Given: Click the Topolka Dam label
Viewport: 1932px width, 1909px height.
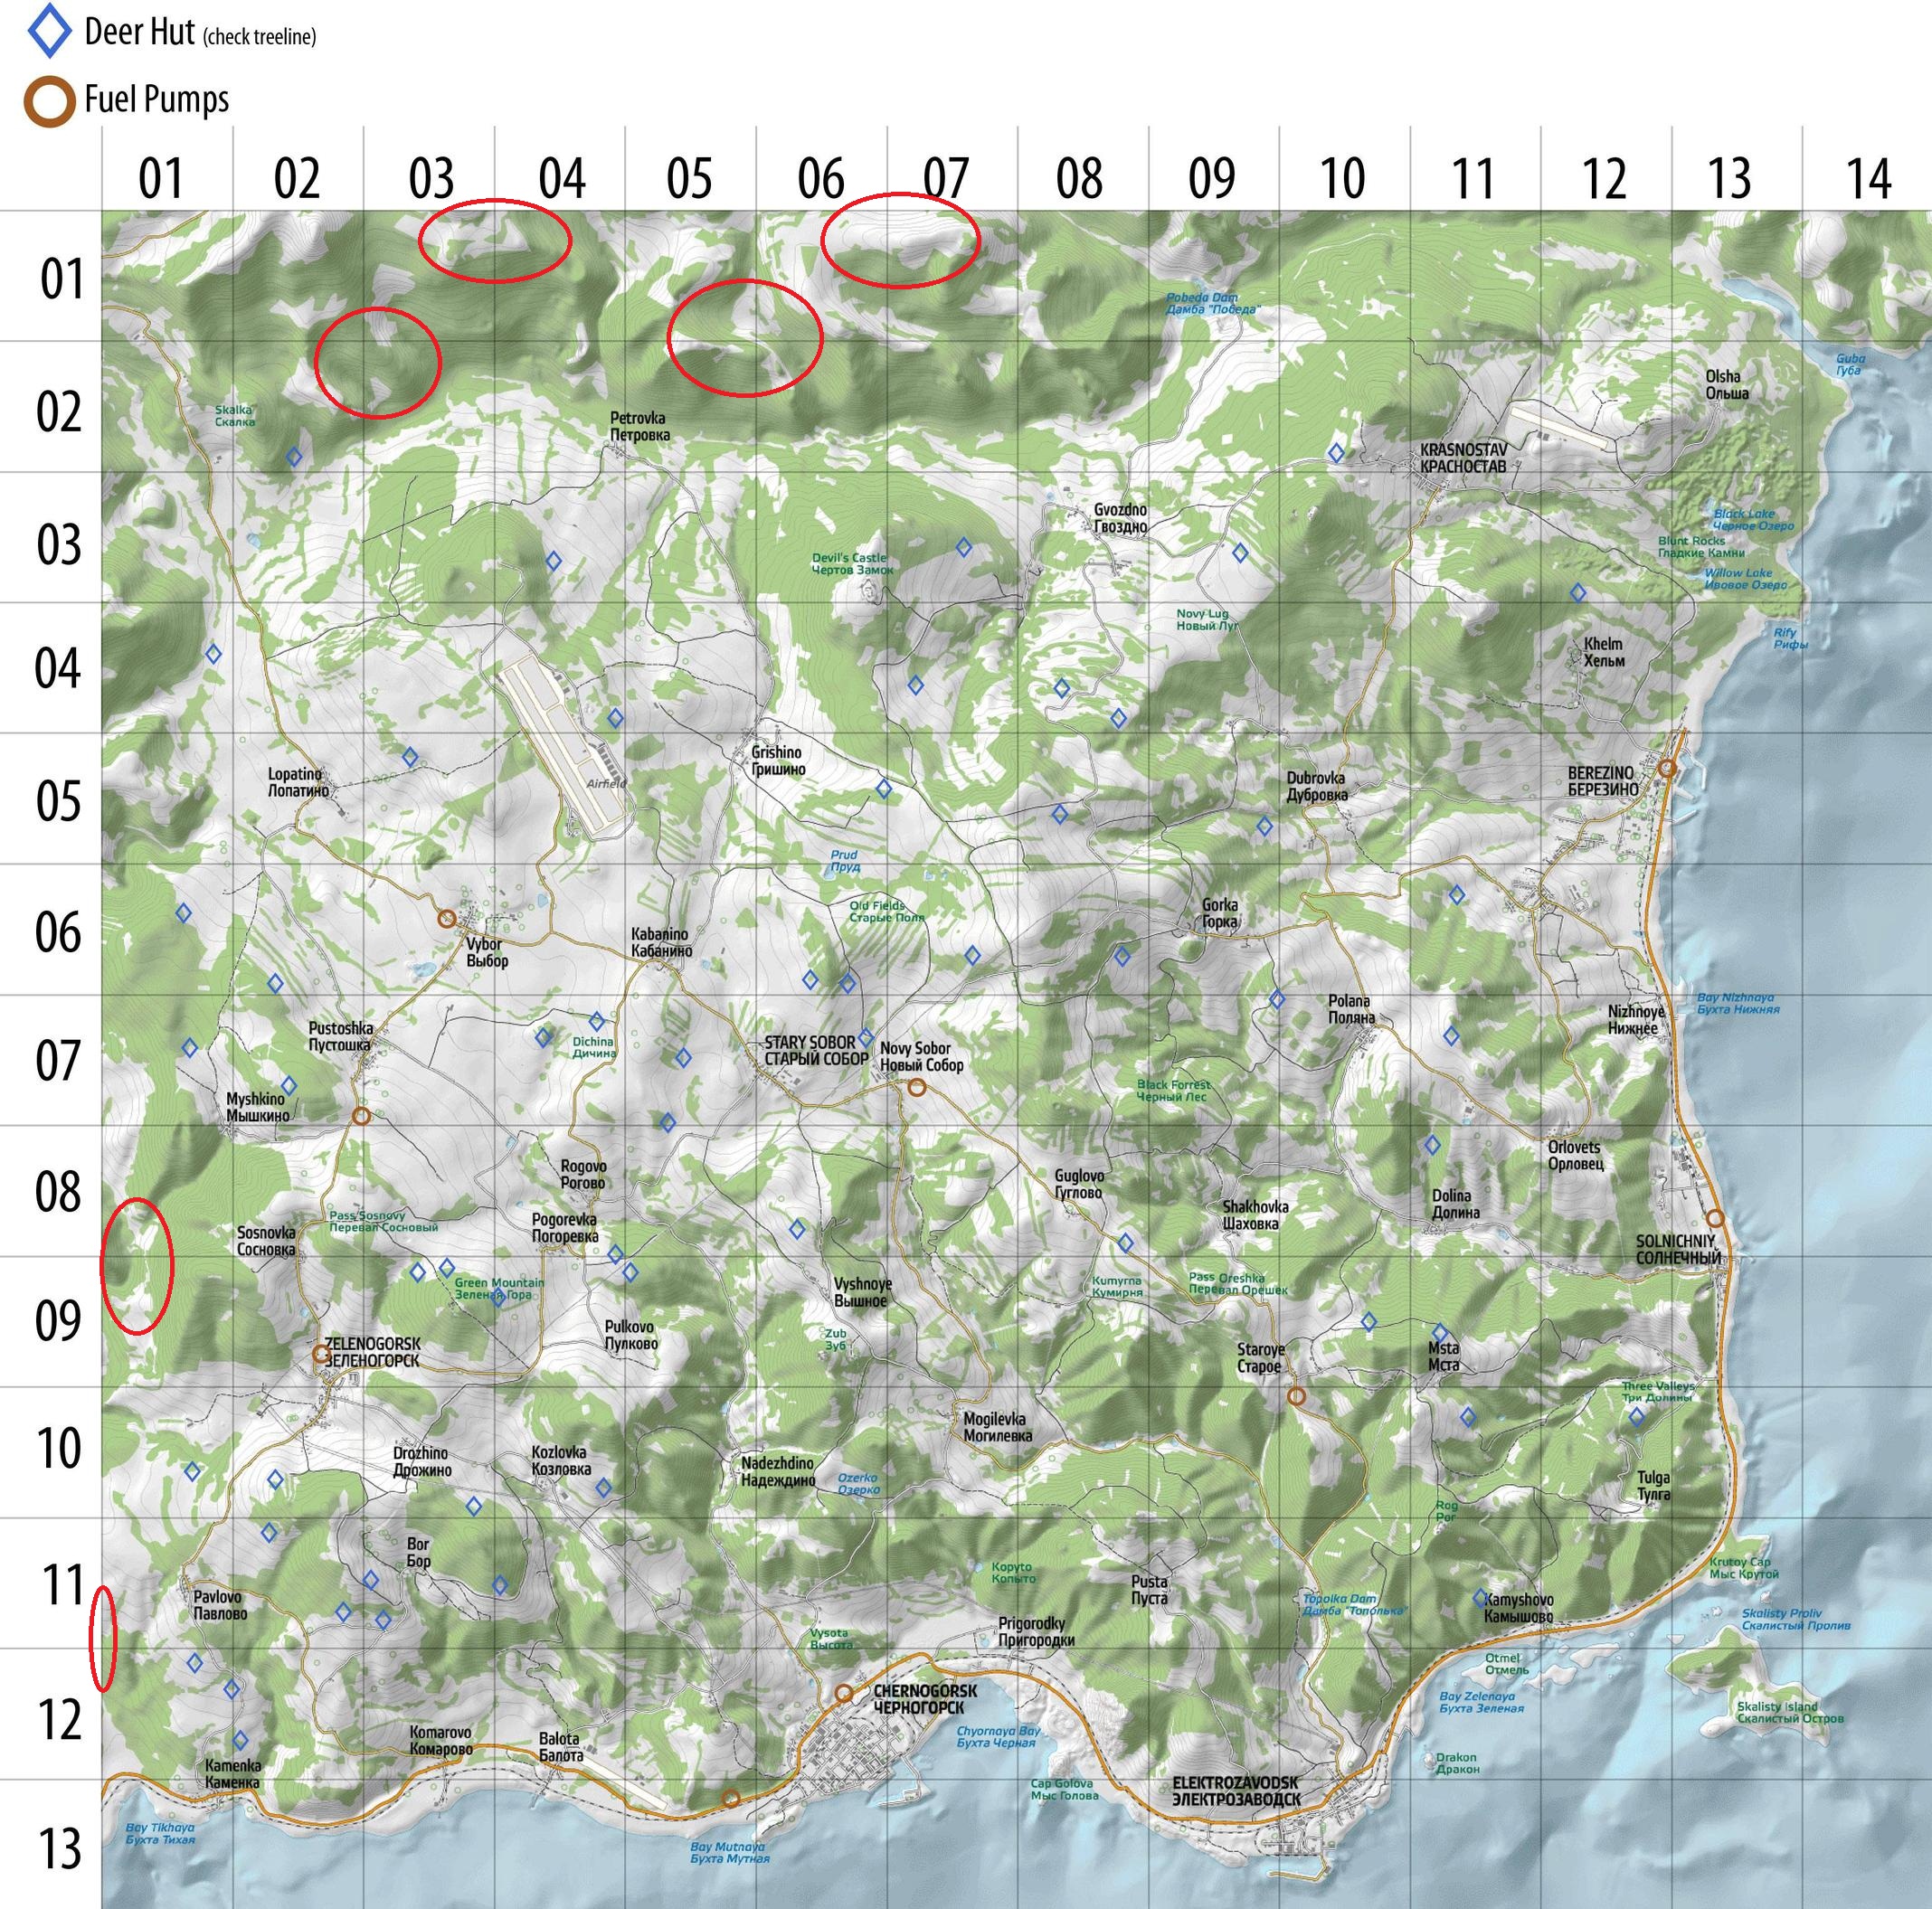Looking at the screenshot, I should 1354,1604.
